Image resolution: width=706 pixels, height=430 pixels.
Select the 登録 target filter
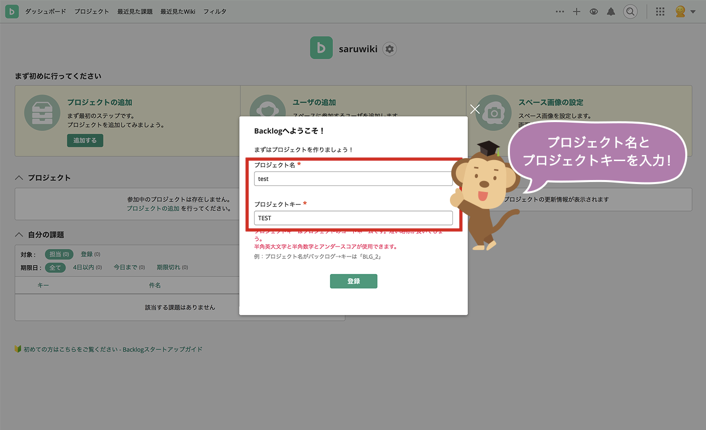tap(91, 254)
